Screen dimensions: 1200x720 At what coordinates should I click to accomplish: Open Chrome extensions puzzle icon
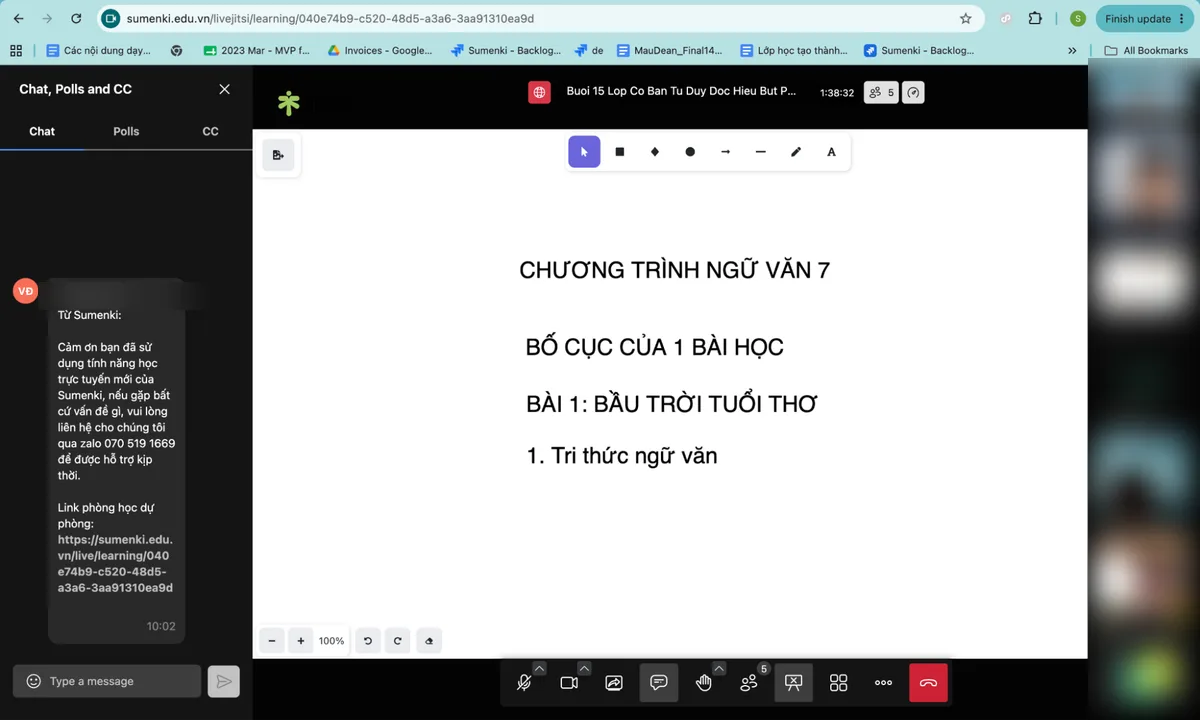pos(1035,18)
